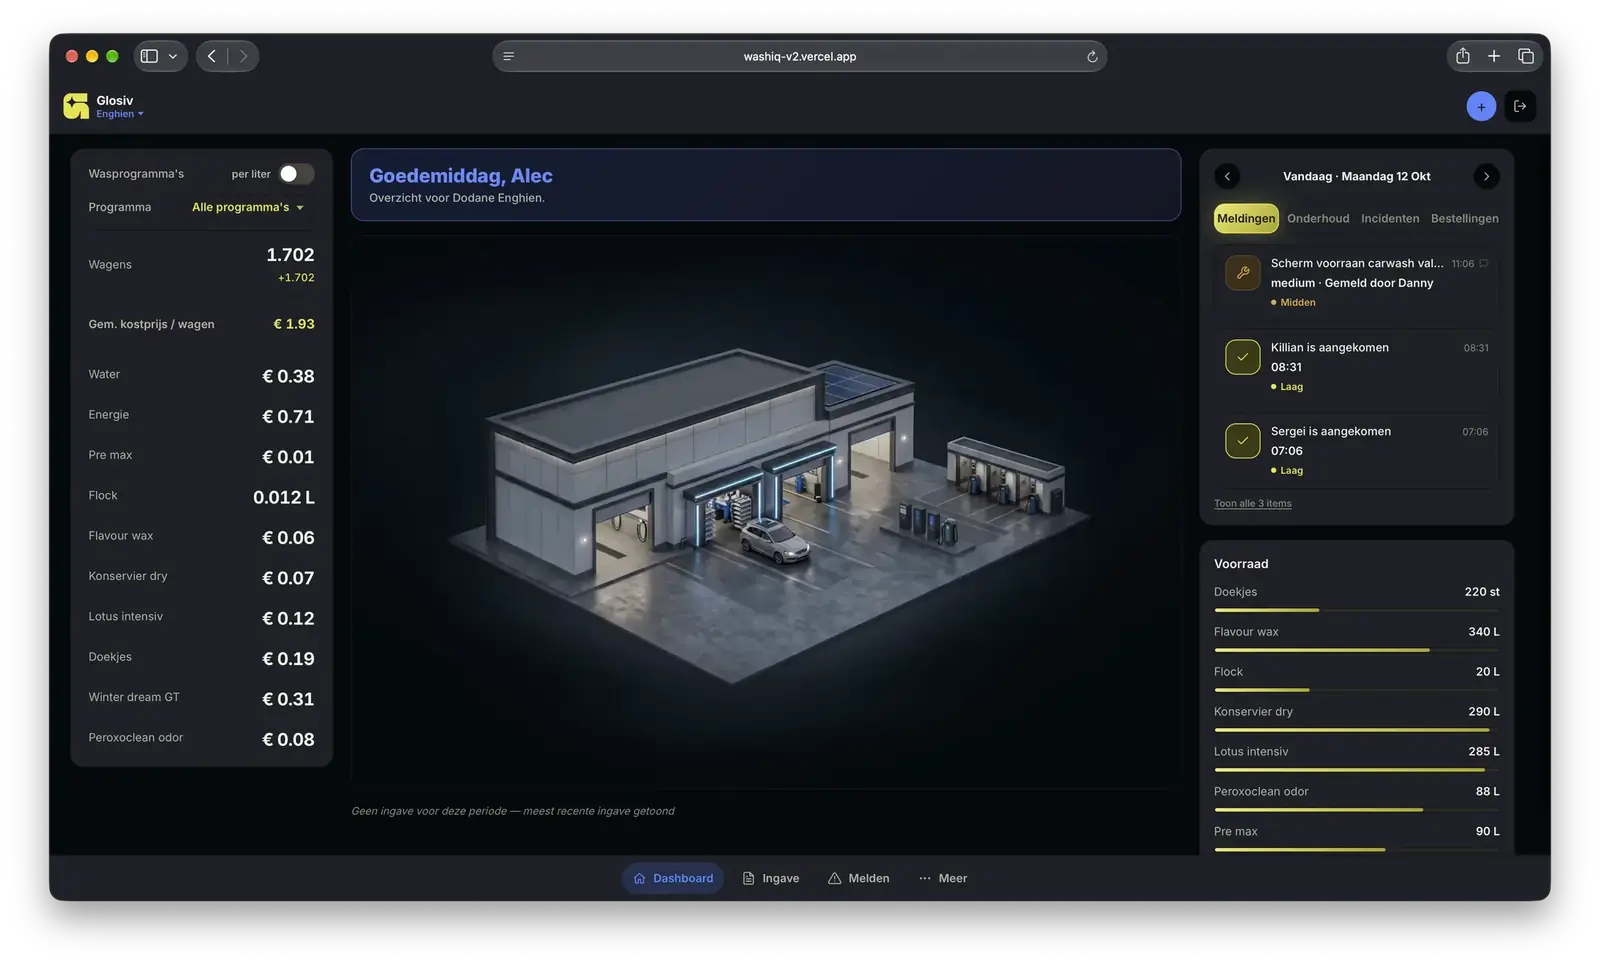Click the Flock 0.012 L value
Viewport: 1600px width, 966px height.
[284, 498]
